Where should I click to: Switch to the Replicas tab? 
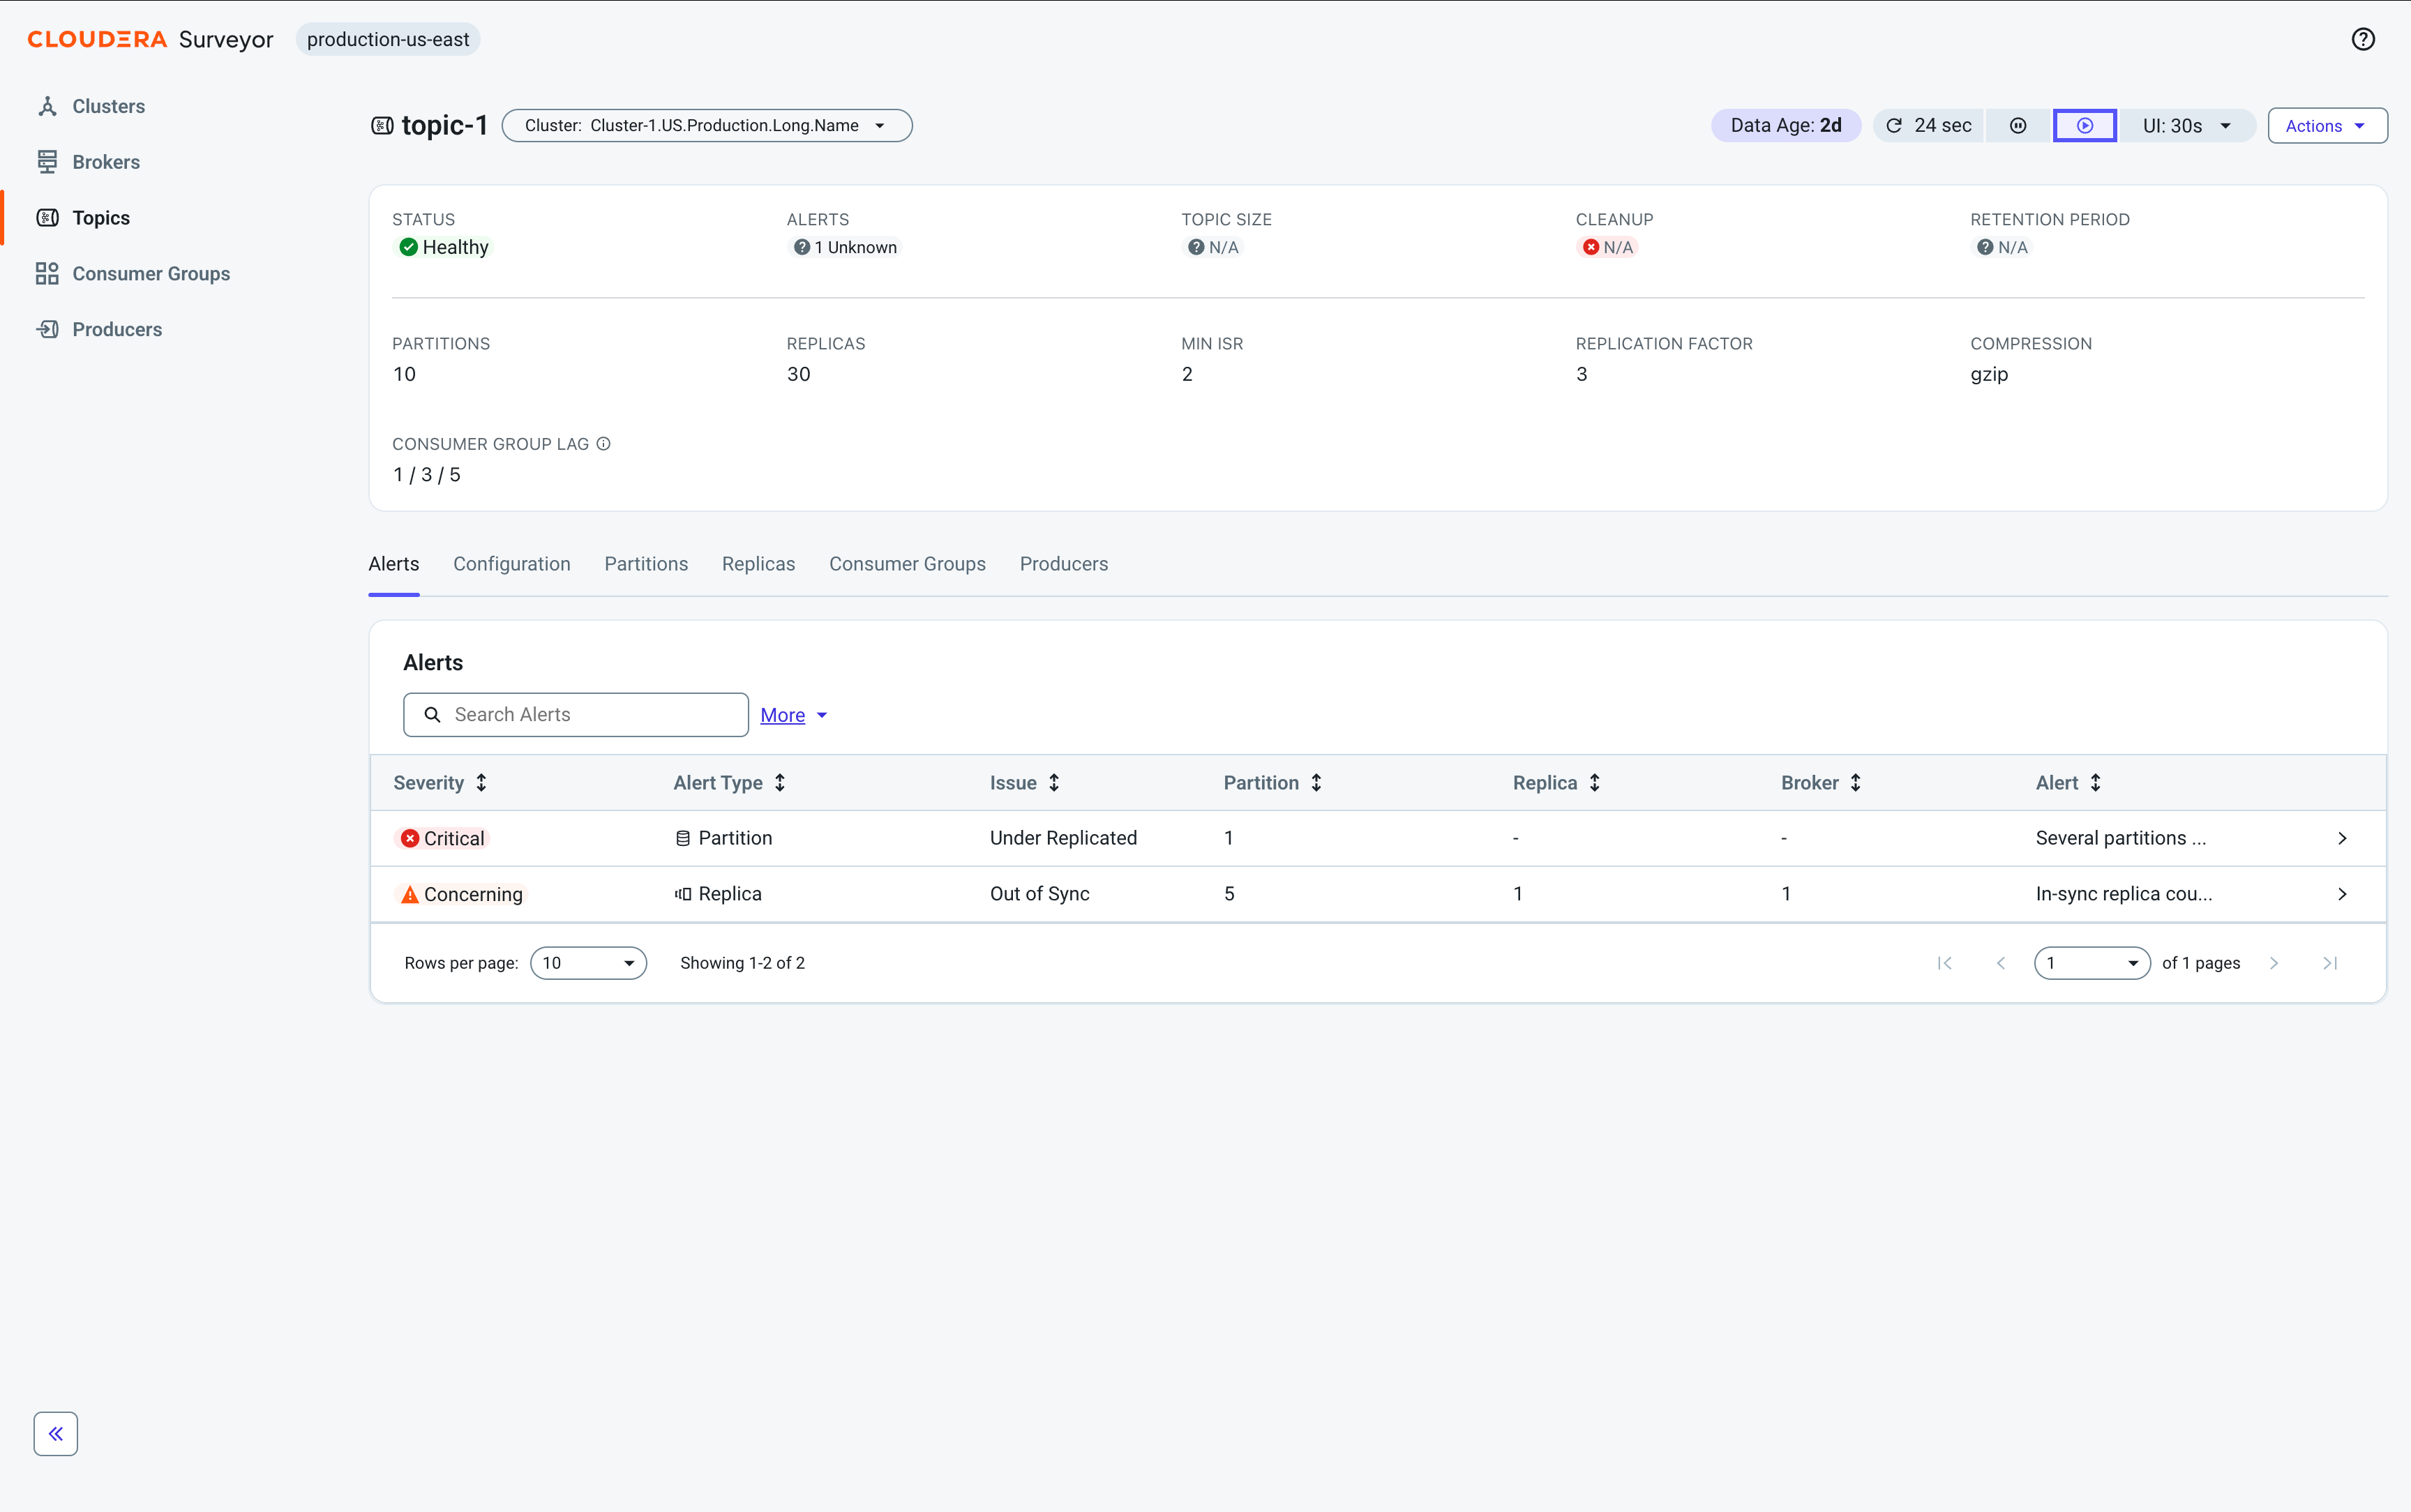point(759,564)
